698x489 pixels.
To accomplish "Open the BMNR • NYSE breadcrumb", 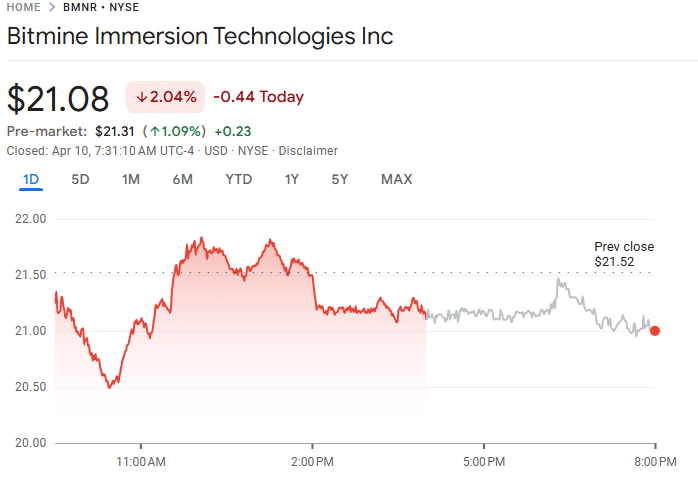I will point(101,7).
